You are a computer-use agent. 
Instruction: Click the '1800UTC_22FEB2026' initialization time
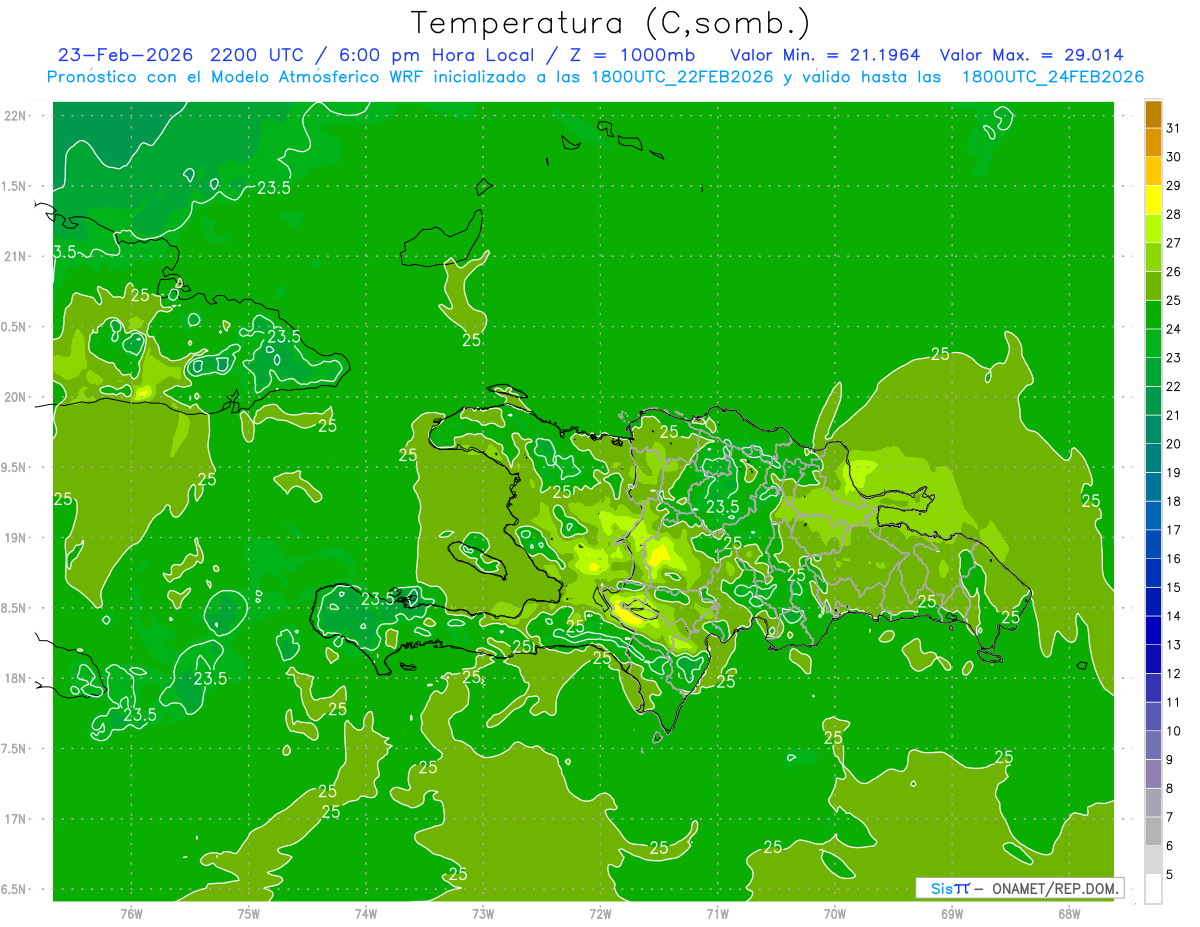[681, 77]
